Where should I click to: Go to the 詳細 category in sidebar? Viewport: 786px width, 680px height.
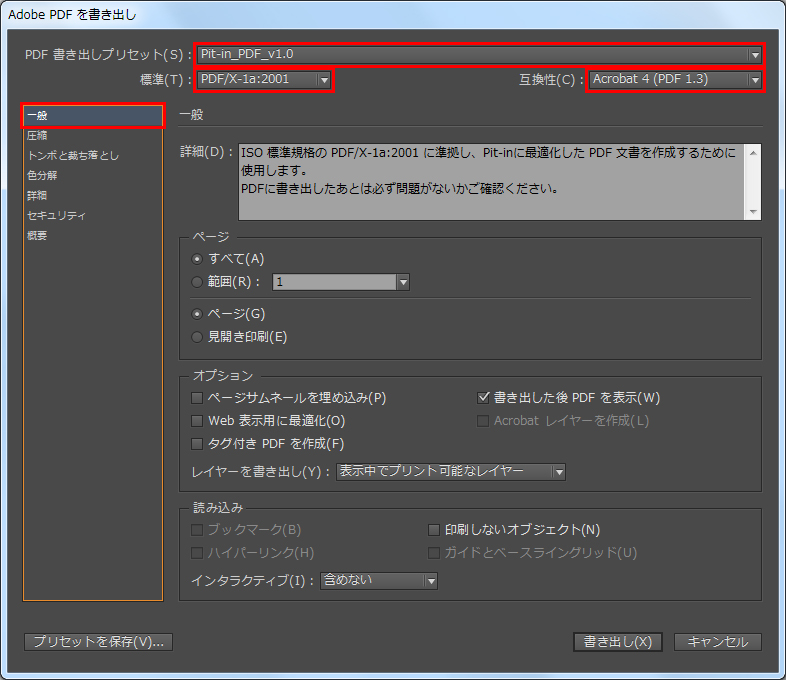(x=37, y=195)
